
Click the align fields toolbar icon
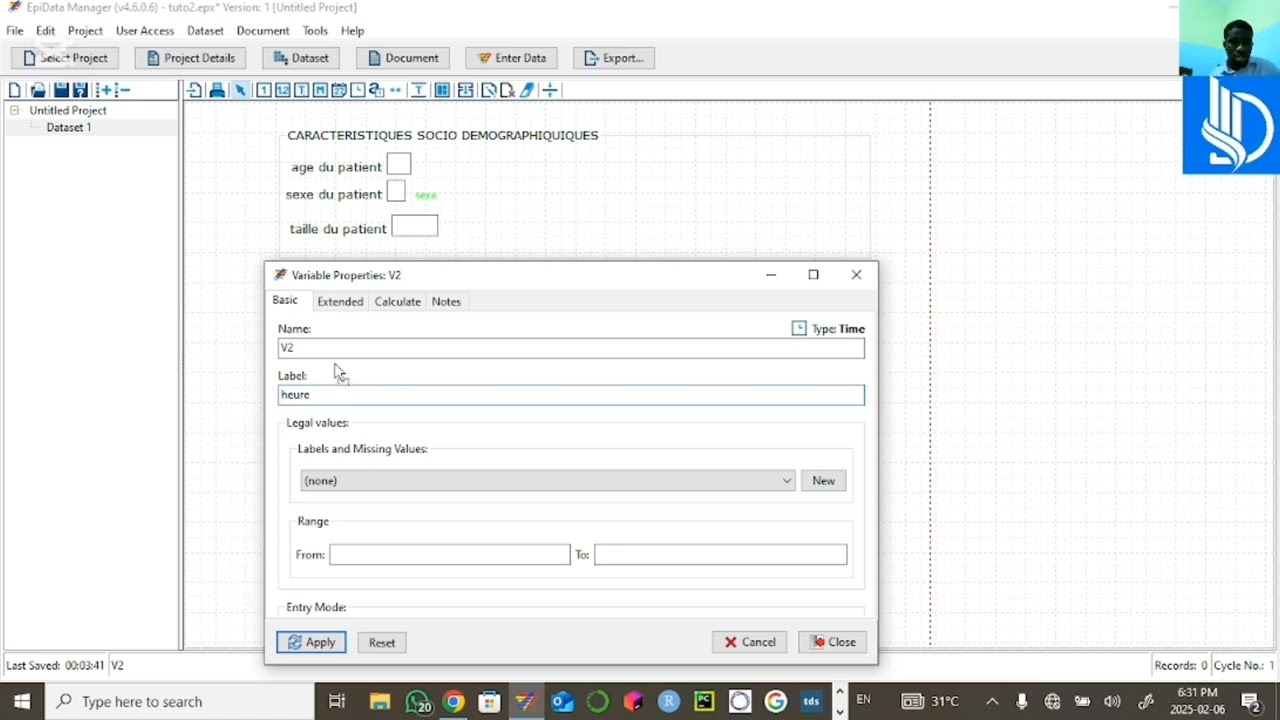(x=467, y=90)
